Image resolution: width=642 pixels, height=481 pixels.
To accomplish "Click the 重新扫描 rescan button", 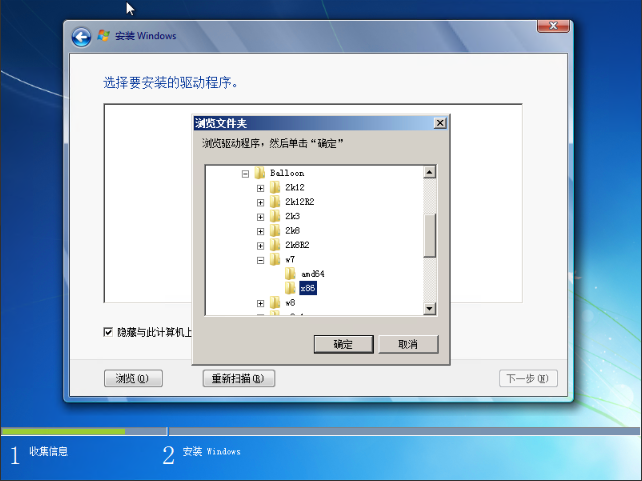I will [239, 378].
